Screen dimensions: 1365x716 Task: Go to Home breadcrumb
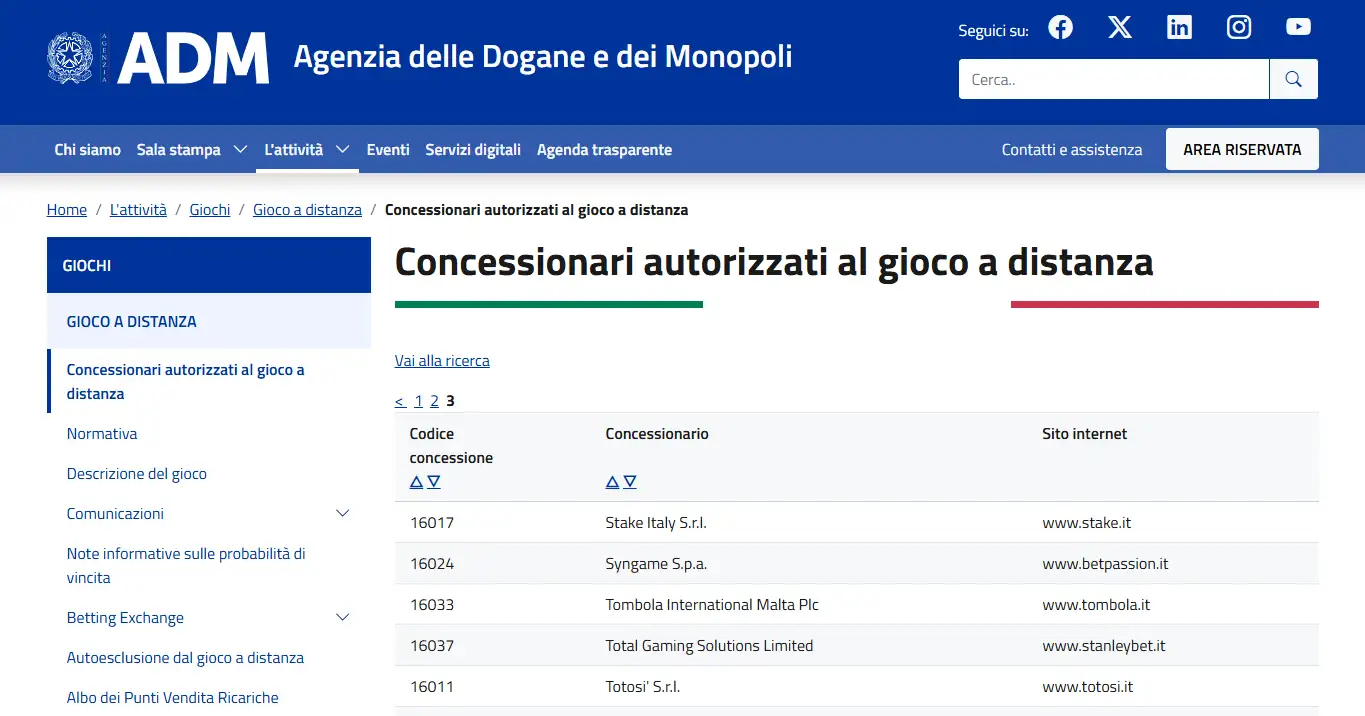67,210
